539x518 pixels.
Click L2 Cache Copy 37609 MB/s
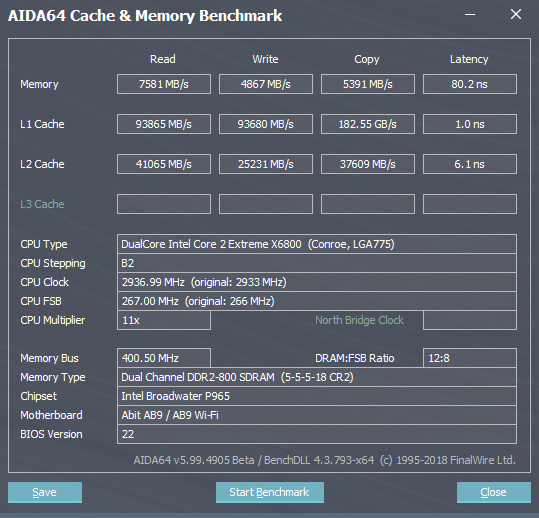coord(368,164)
